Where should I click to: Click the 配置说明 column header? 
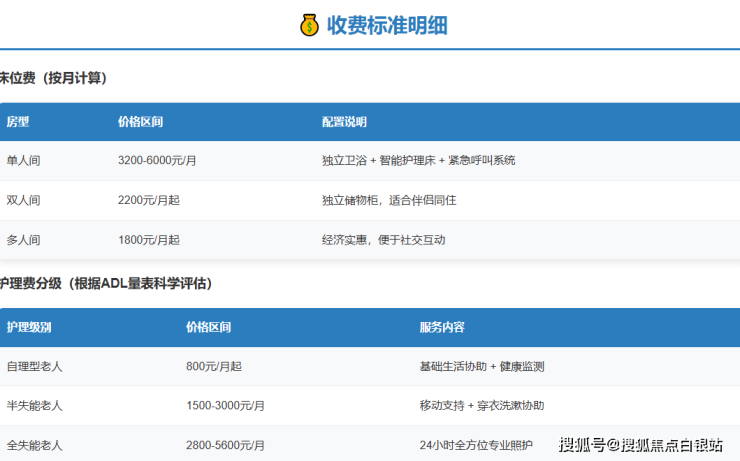pyautogui.click(x=344, y=122)
